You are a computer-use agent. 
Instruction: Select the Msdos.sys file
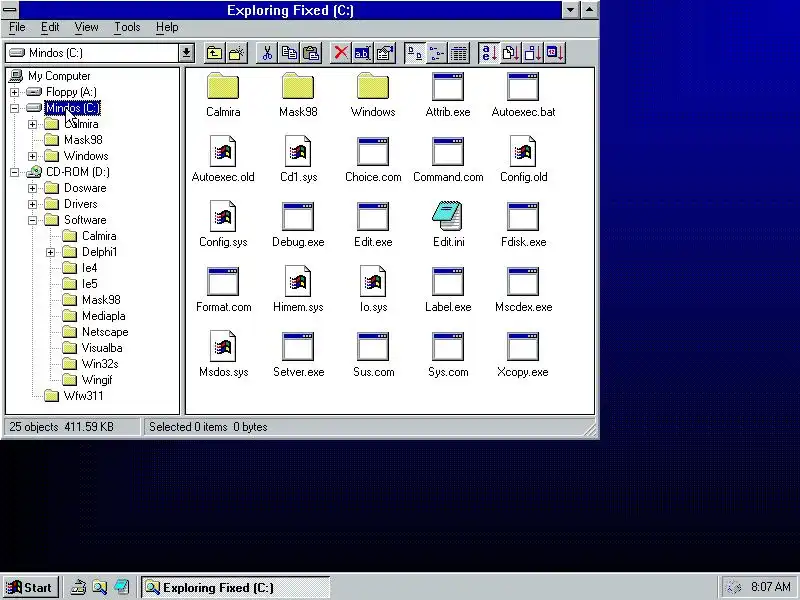click(223, 354)
